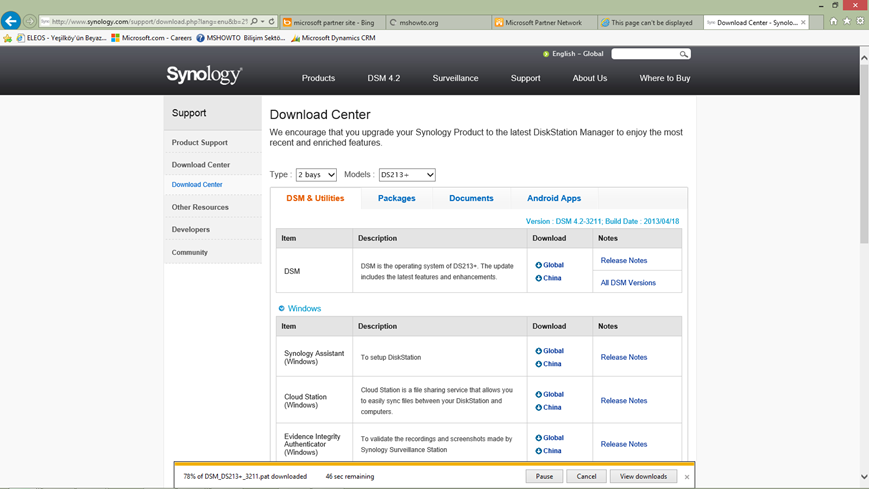This screenshot has width=869, height=489.
Task: Click the page vertical scrollbar thumb
Action: (863, 152)
